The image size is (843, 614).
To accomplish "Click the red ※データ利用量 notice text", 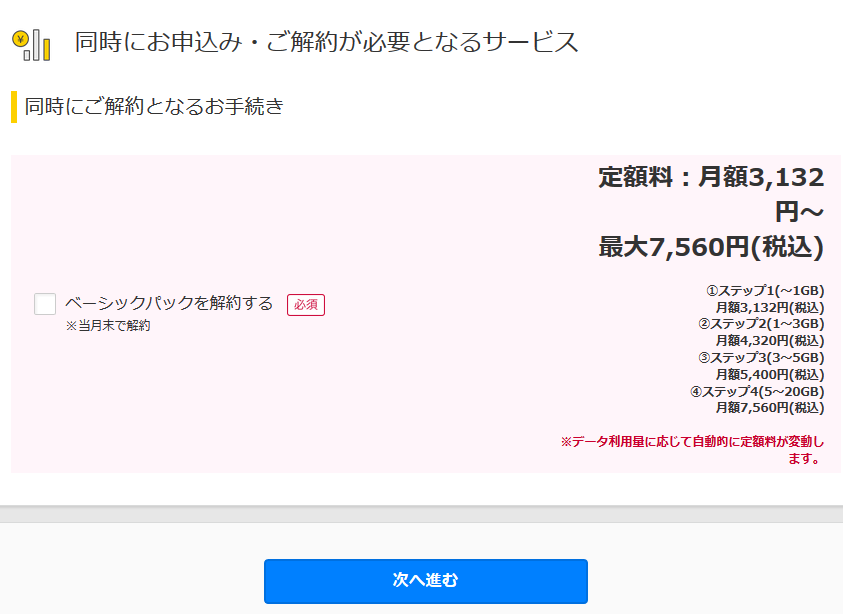I will tap(692, 450).
